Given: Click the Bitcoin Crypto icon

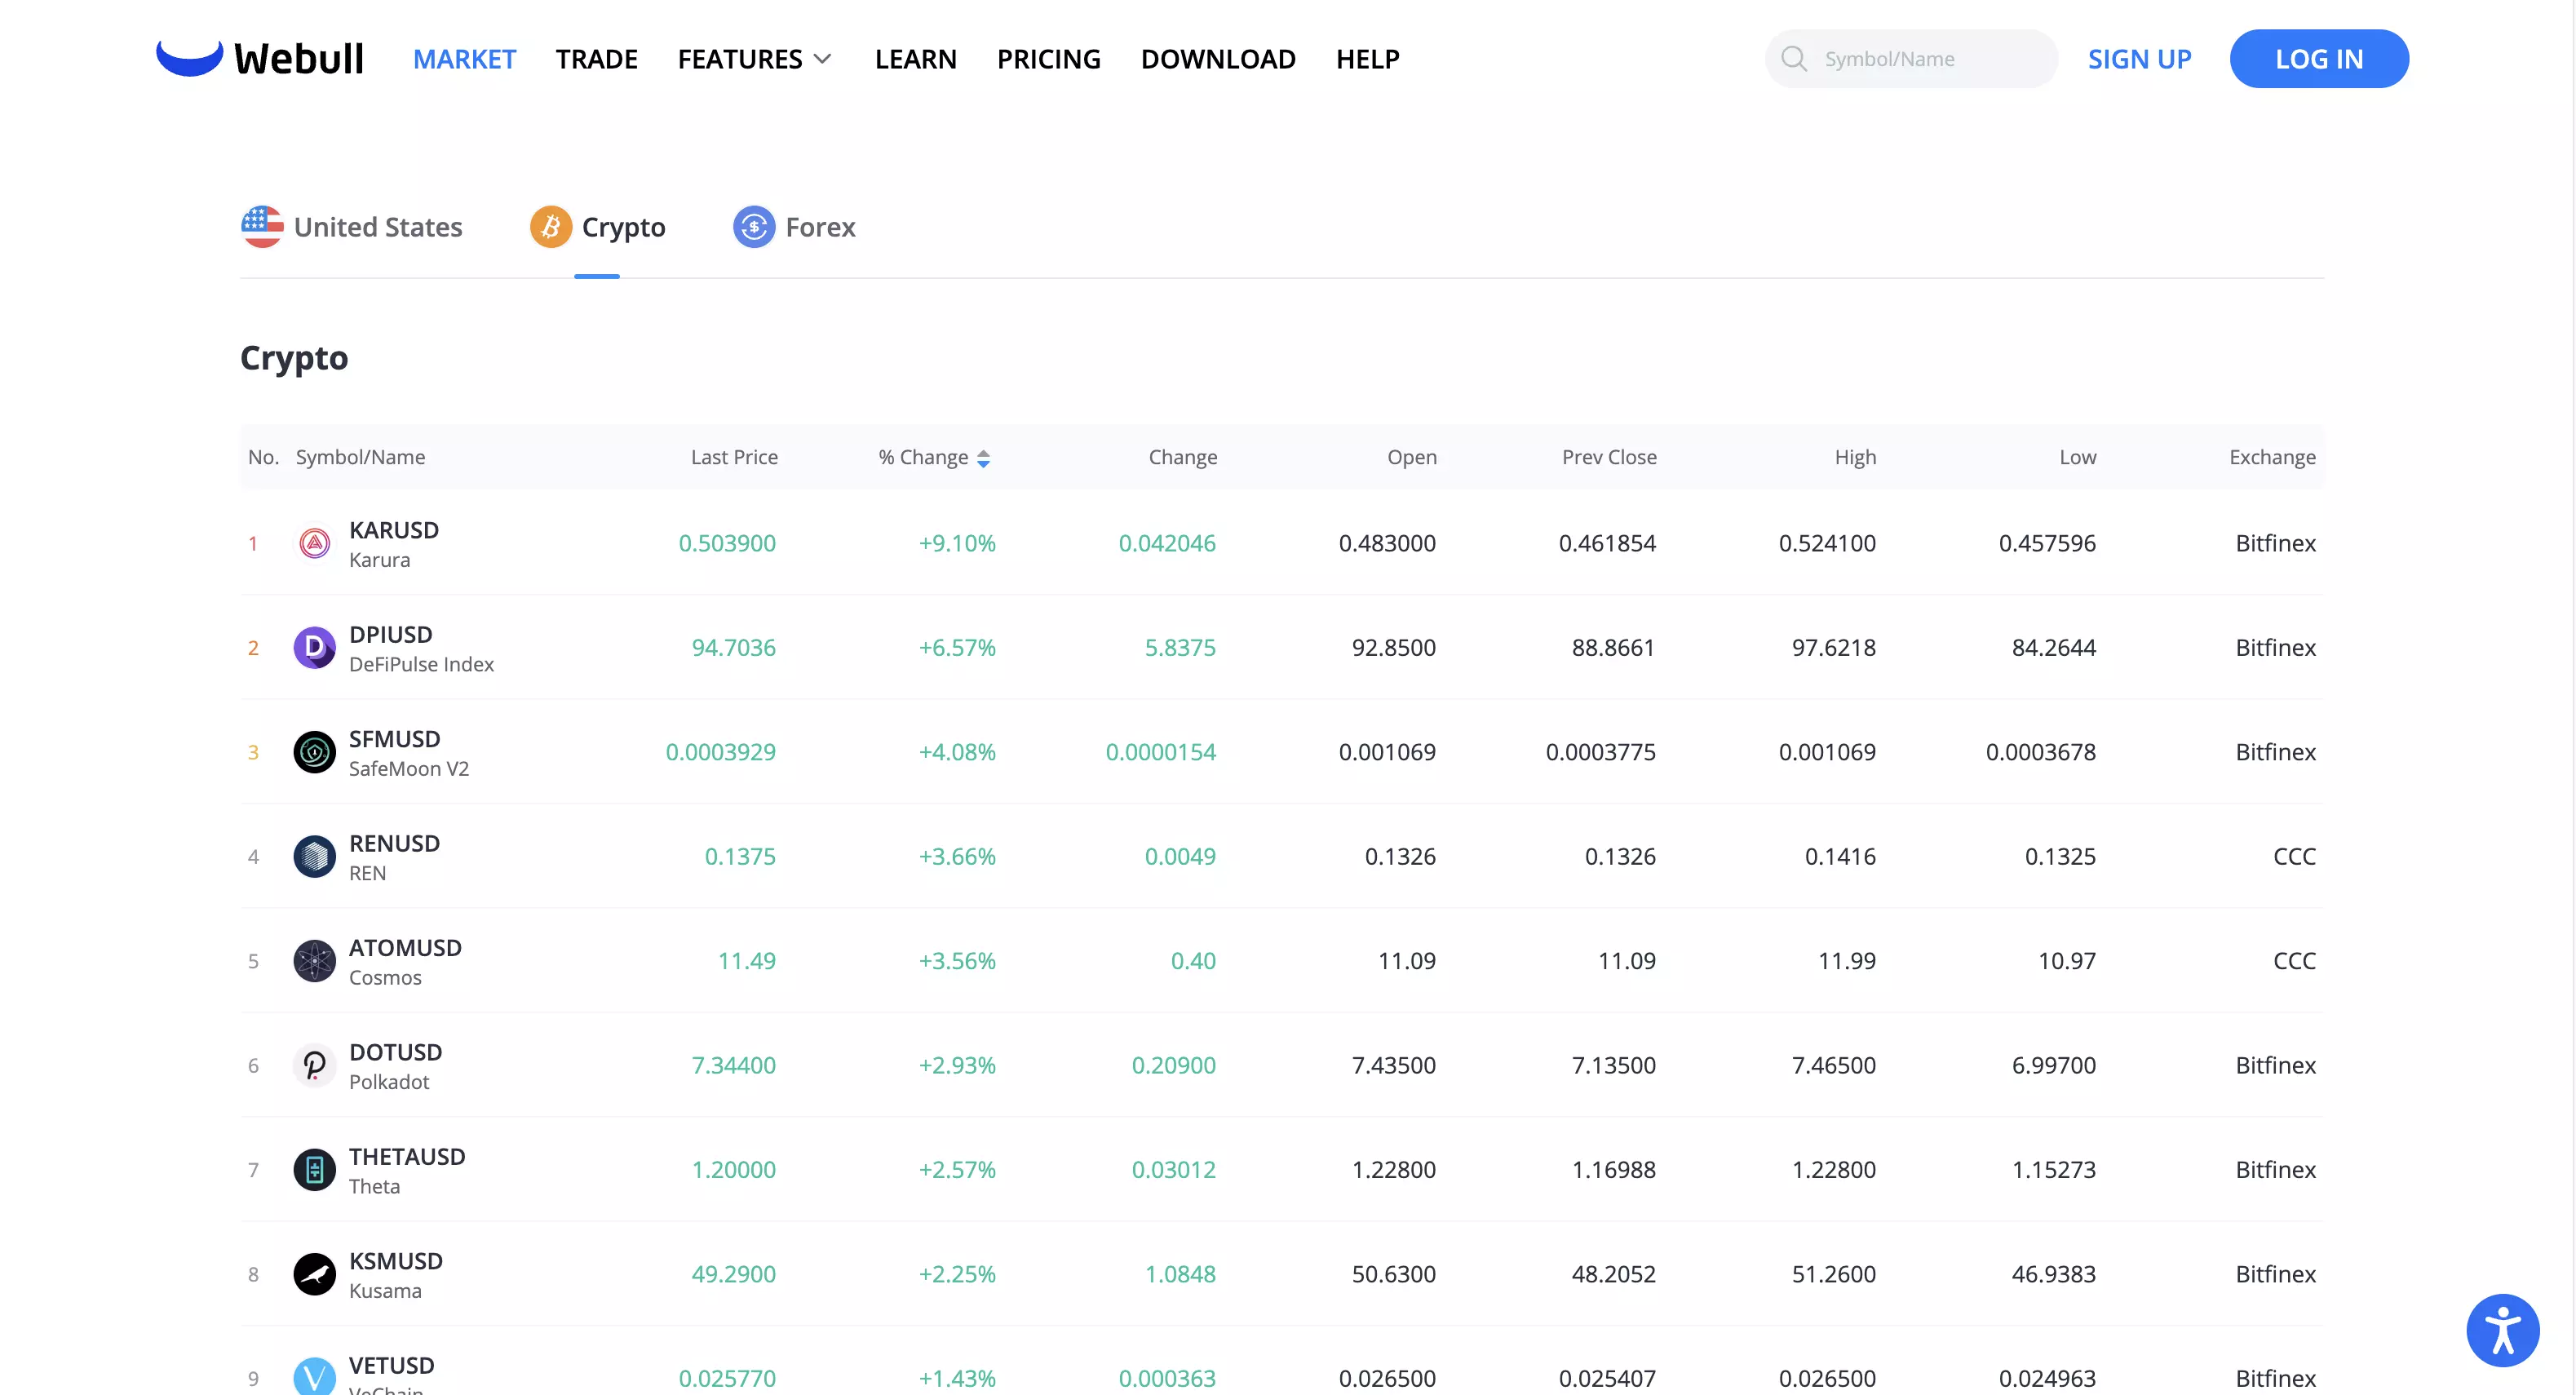Looking at the screenshot, I should (x=550, y=227).
